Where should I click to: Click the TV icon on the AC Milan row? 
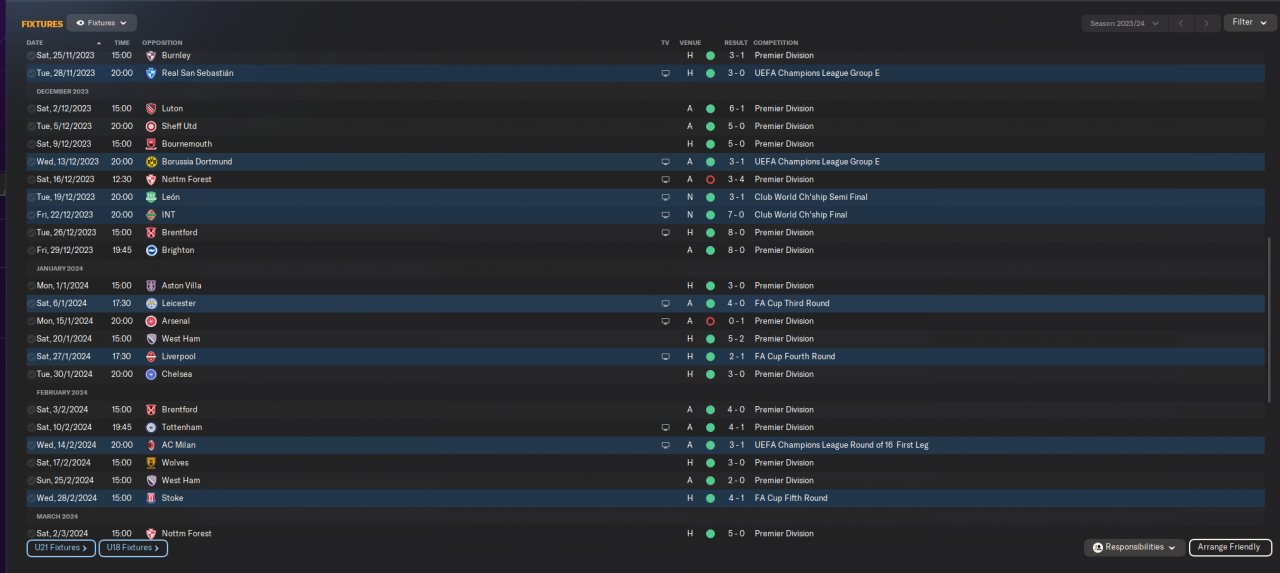(x=665, y=445)
